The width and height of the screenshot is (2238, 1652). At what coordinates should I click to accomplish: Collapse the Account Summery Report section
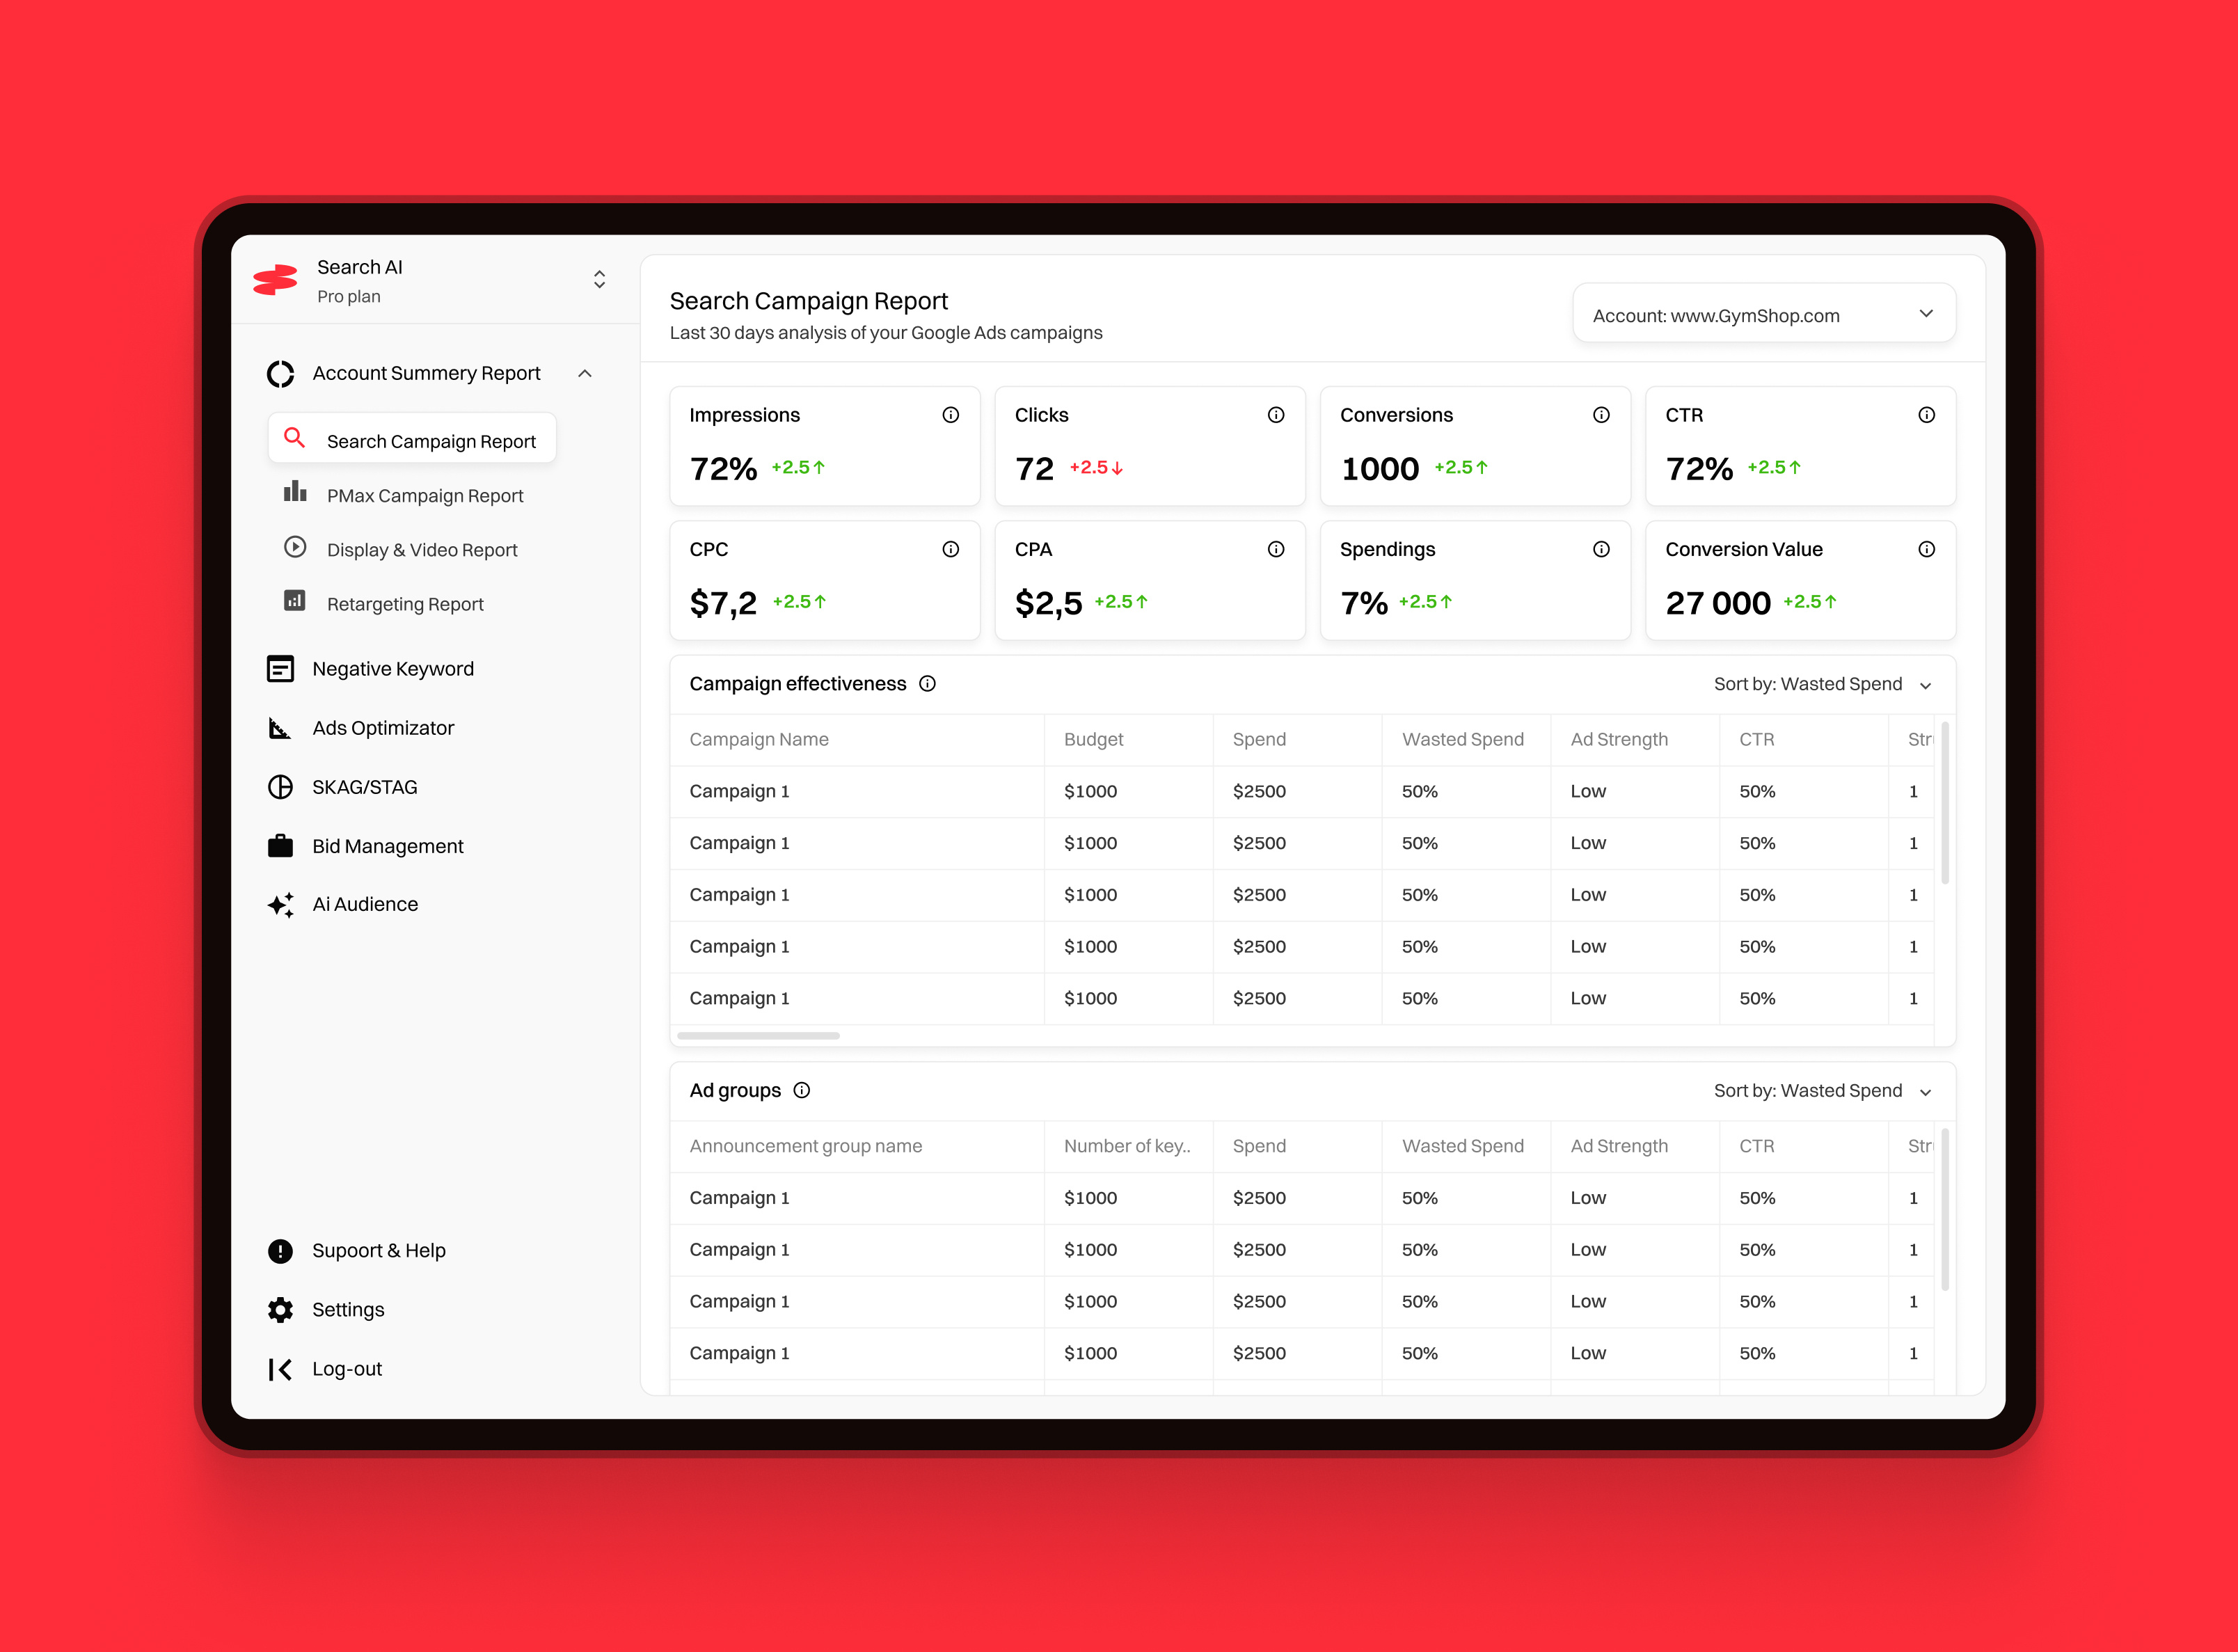pos(585,373)
